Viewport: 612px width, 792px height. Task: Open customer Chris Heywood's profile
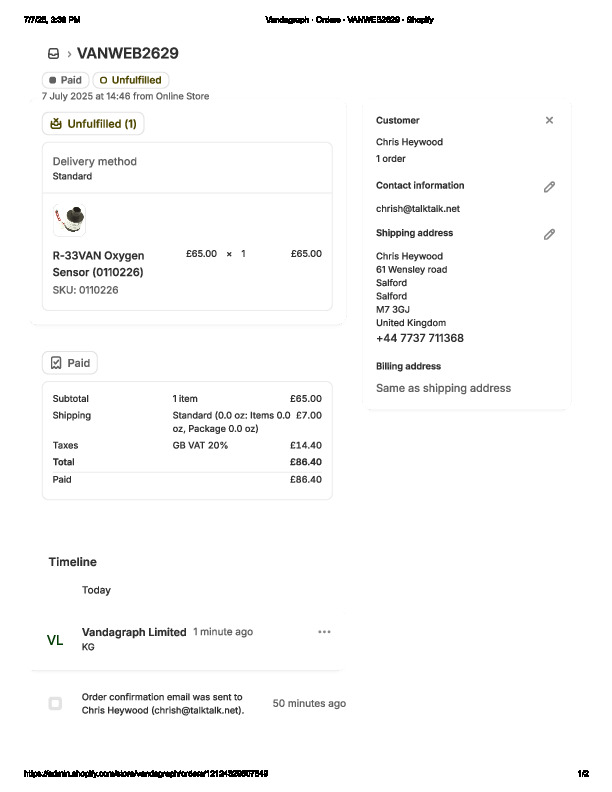click(409, 142)
